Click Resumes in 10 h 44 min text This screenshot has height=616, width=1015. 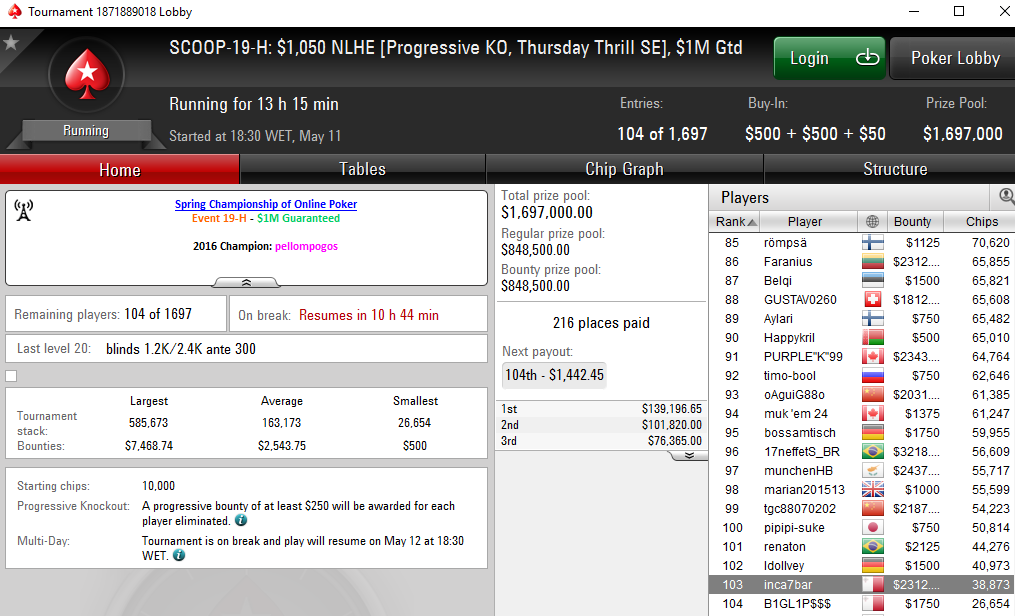[369, 315]
